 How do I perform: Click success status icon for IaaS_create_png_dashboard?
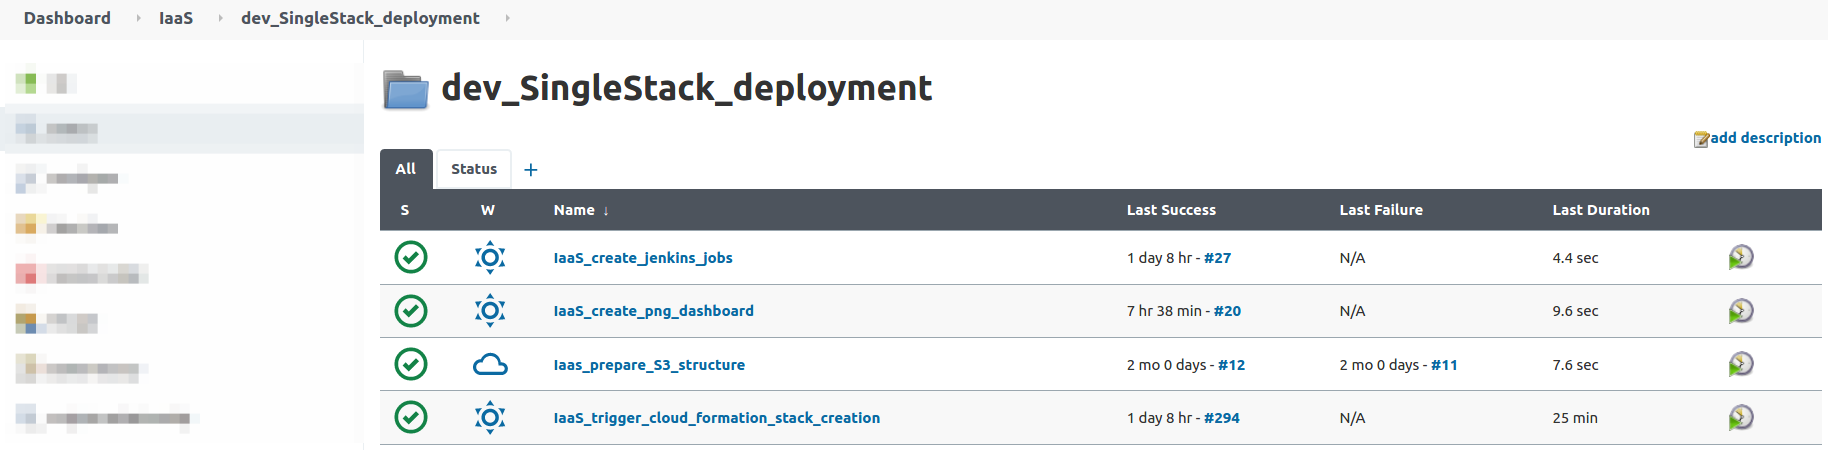(x=411, y=311)
